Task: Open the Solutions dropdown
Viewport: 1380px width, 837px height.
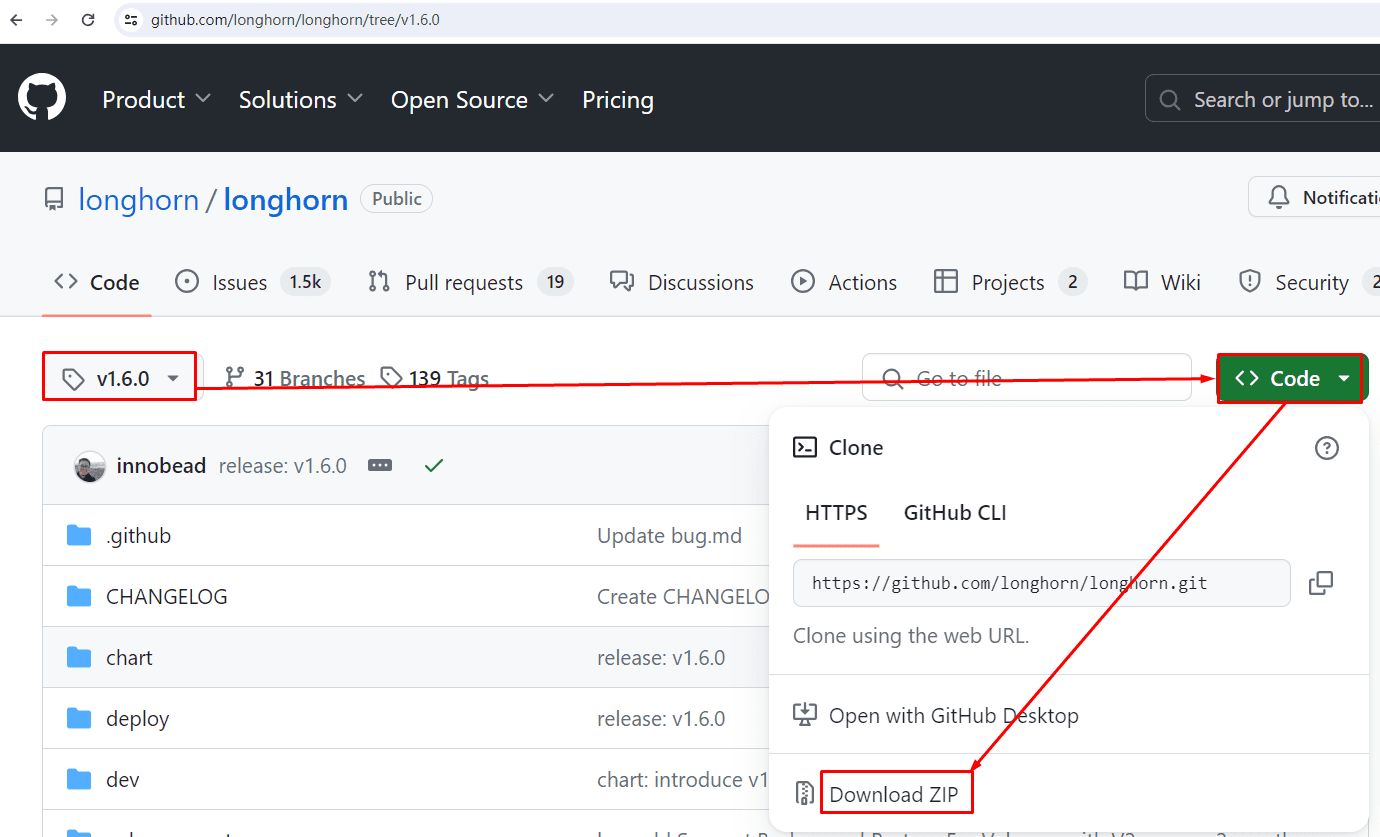Action: pyautogui.click(x=300, y=100)
